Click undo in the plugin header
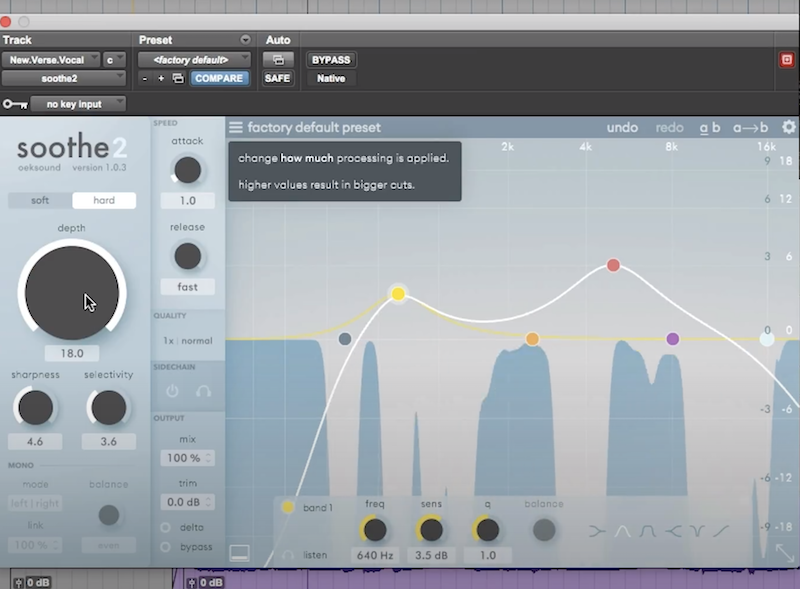Viewport: 800px width, 589px height. point(622,128)
